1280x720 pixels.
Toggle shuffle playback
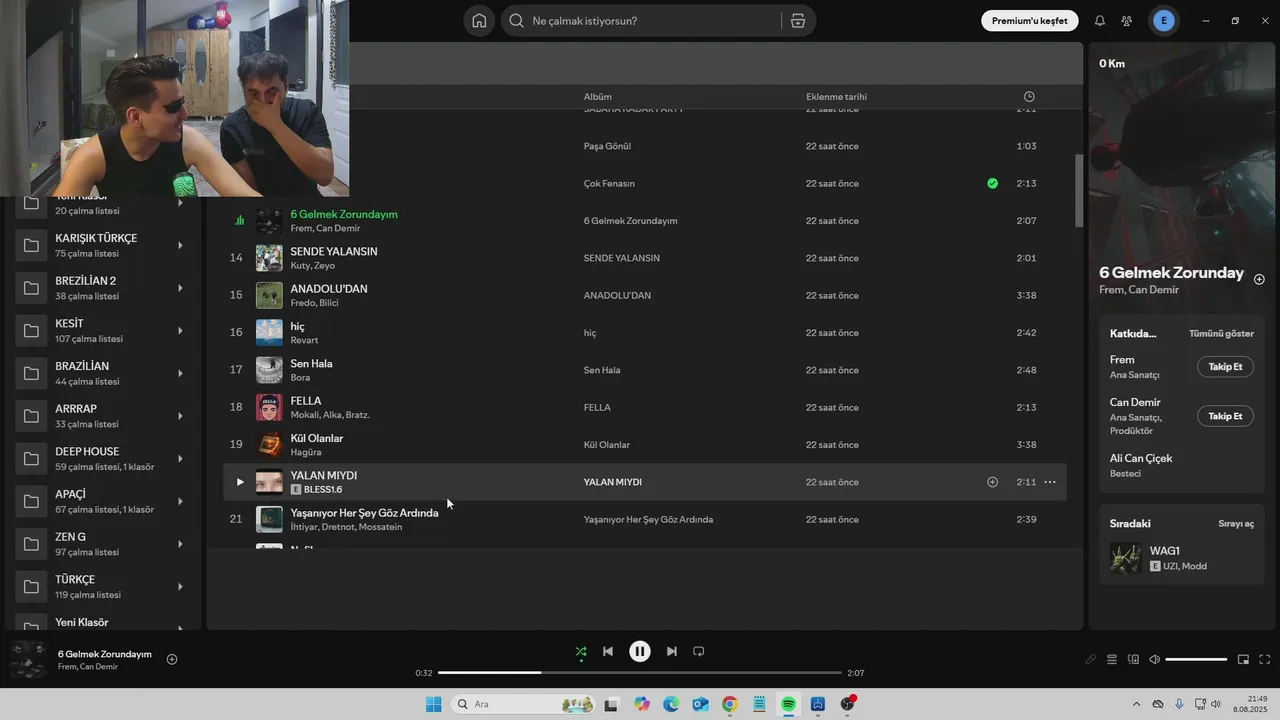(x=581, y=651)
